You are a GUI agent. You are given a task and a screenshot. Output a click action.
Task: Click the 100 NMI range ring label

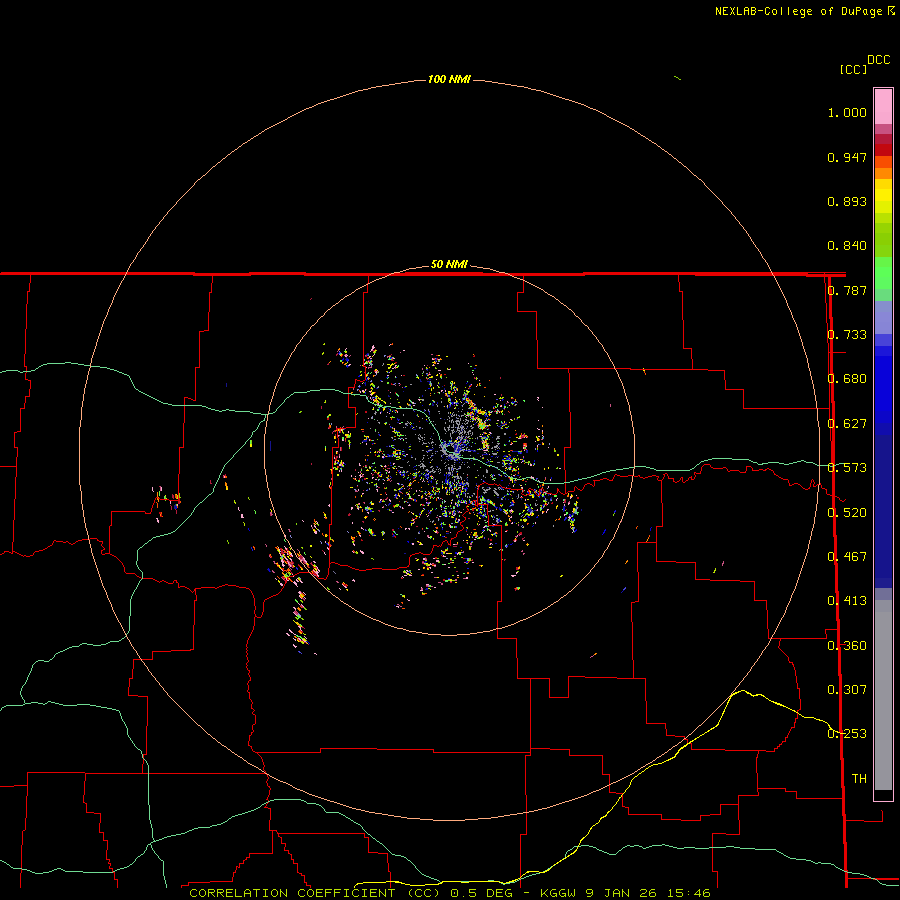coord(449,79)
